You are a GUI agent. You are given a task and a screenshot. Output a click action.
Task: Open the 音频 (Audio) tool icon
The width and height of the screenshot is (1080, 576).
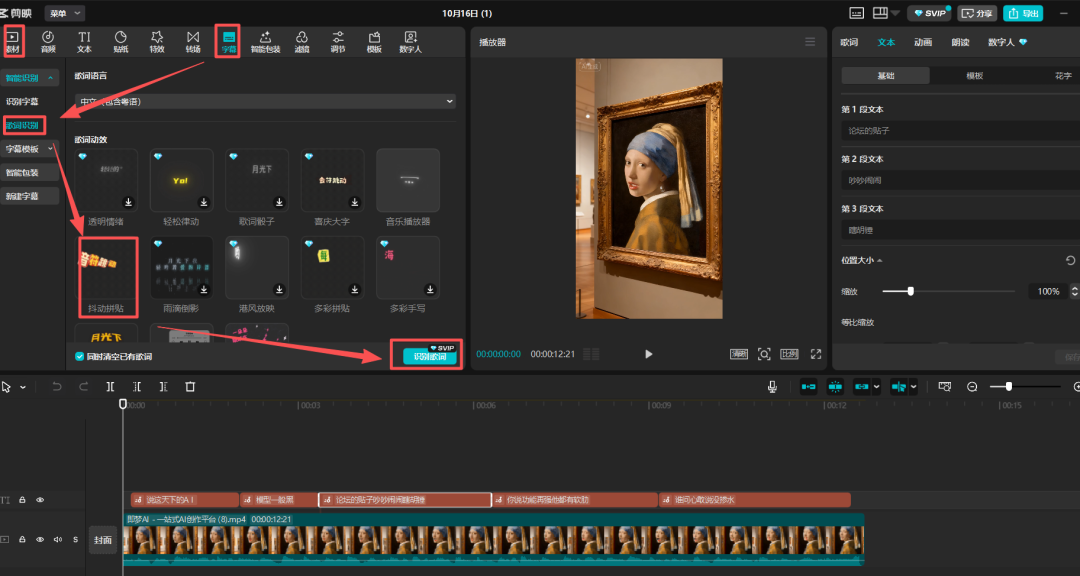point(48,41)
